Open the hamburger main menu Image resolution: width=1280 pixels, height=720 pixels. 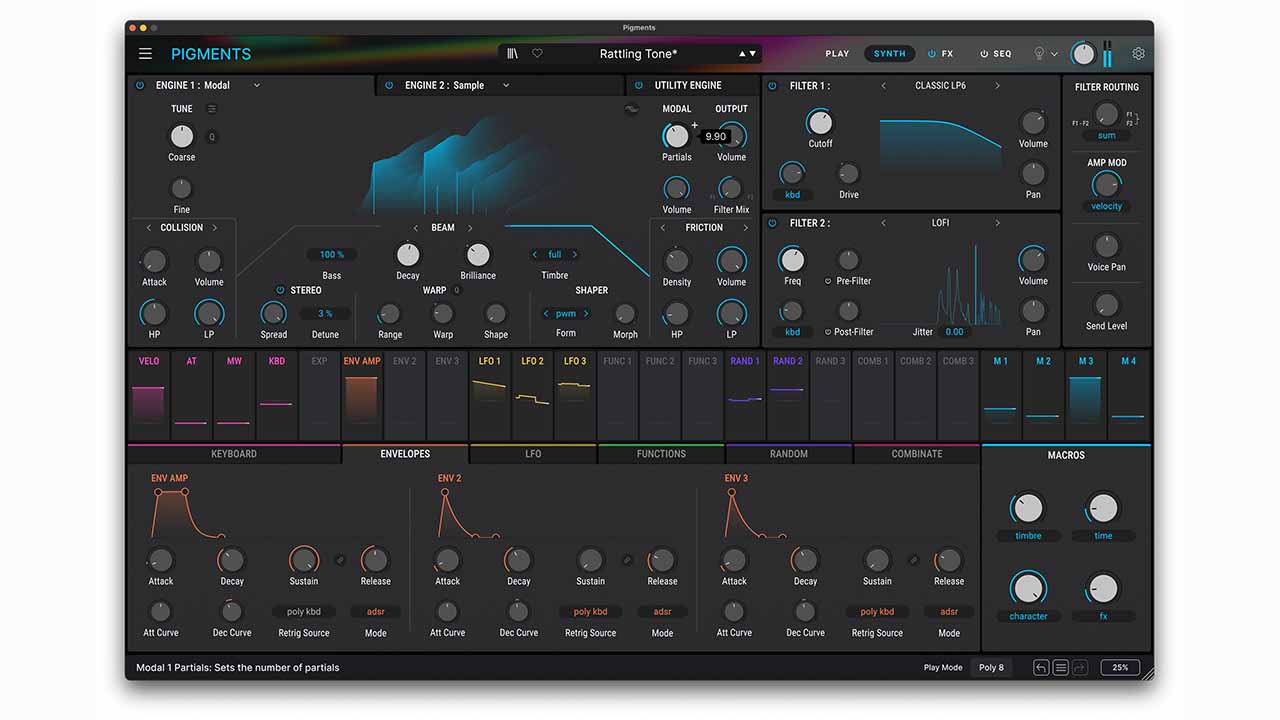coord(146,54)
